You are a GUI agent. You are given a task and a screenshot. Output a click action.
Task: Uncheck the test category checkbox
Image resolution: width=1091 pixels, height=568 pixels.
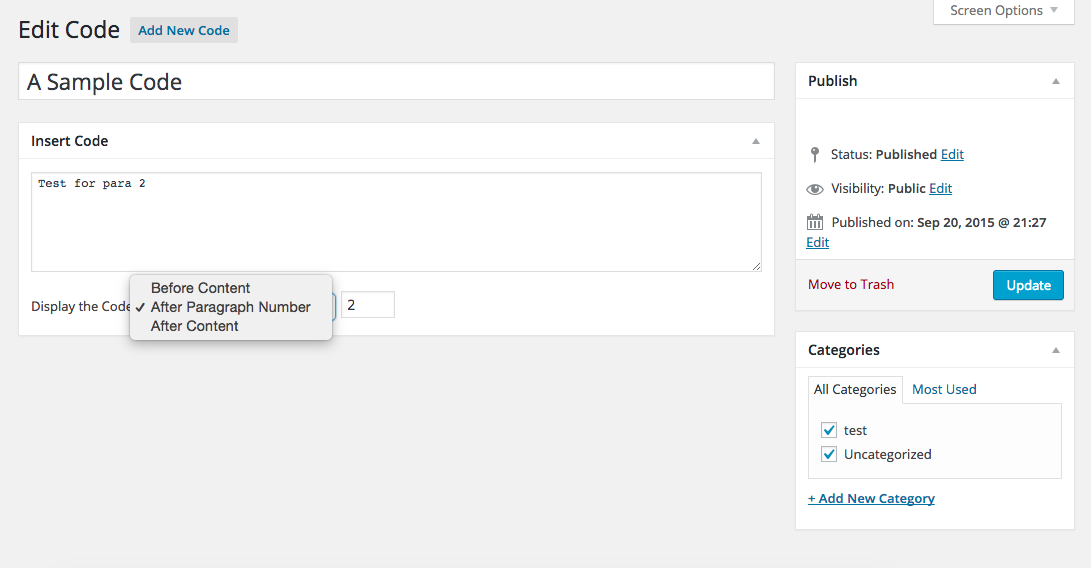coord(829,430)
